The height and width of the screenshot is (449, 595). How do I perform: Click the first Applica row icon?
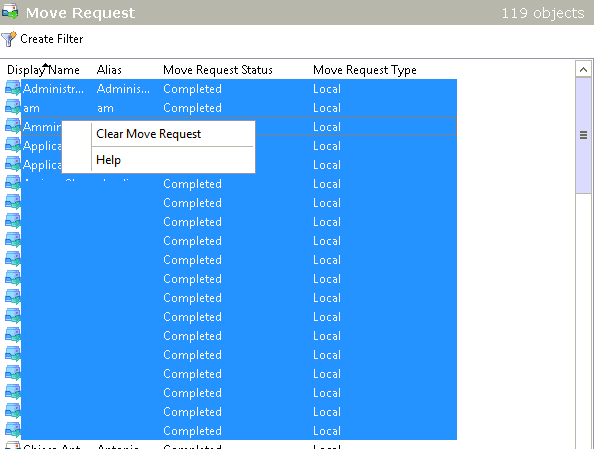13,146
